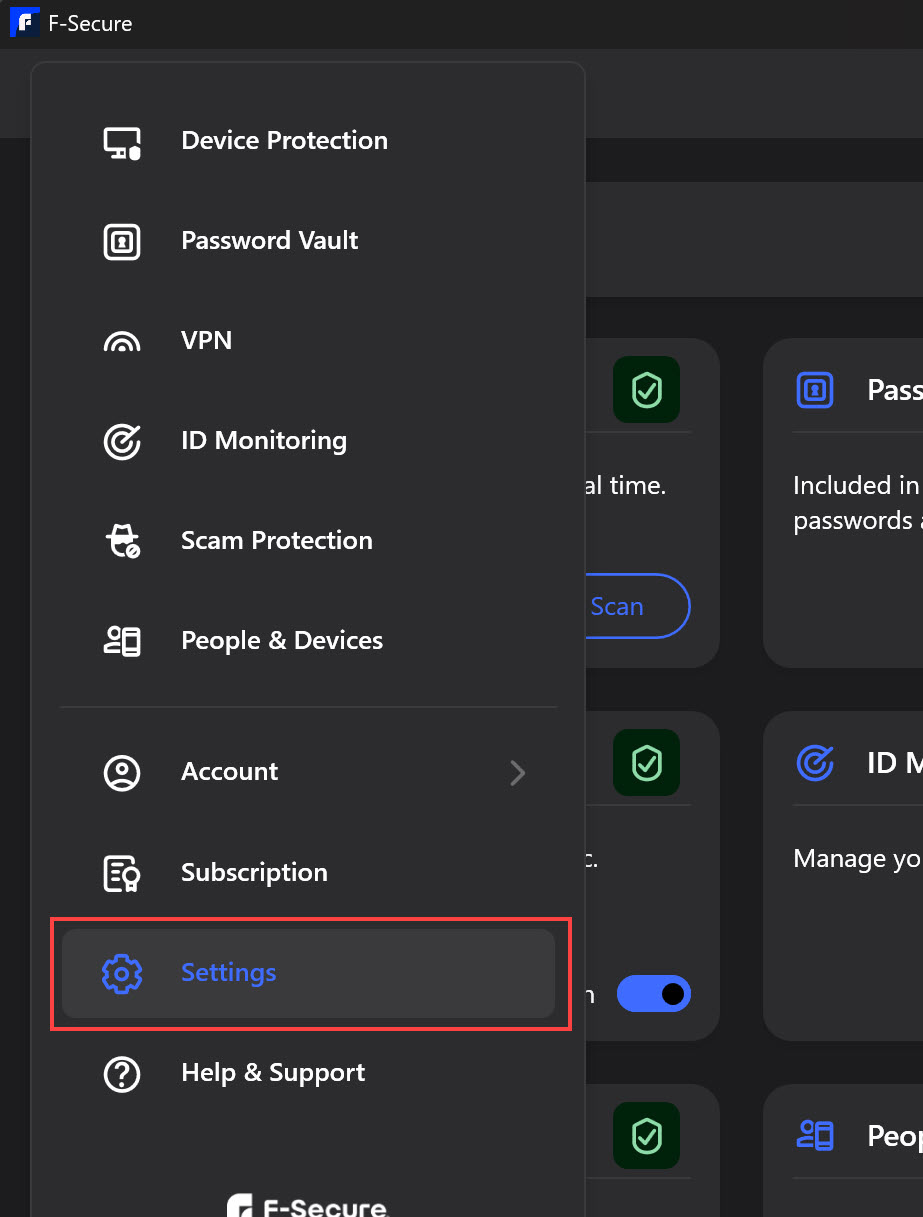
Task: Open Device Protection from the menu
Action: pyautogui.click(x=284, y=141)
